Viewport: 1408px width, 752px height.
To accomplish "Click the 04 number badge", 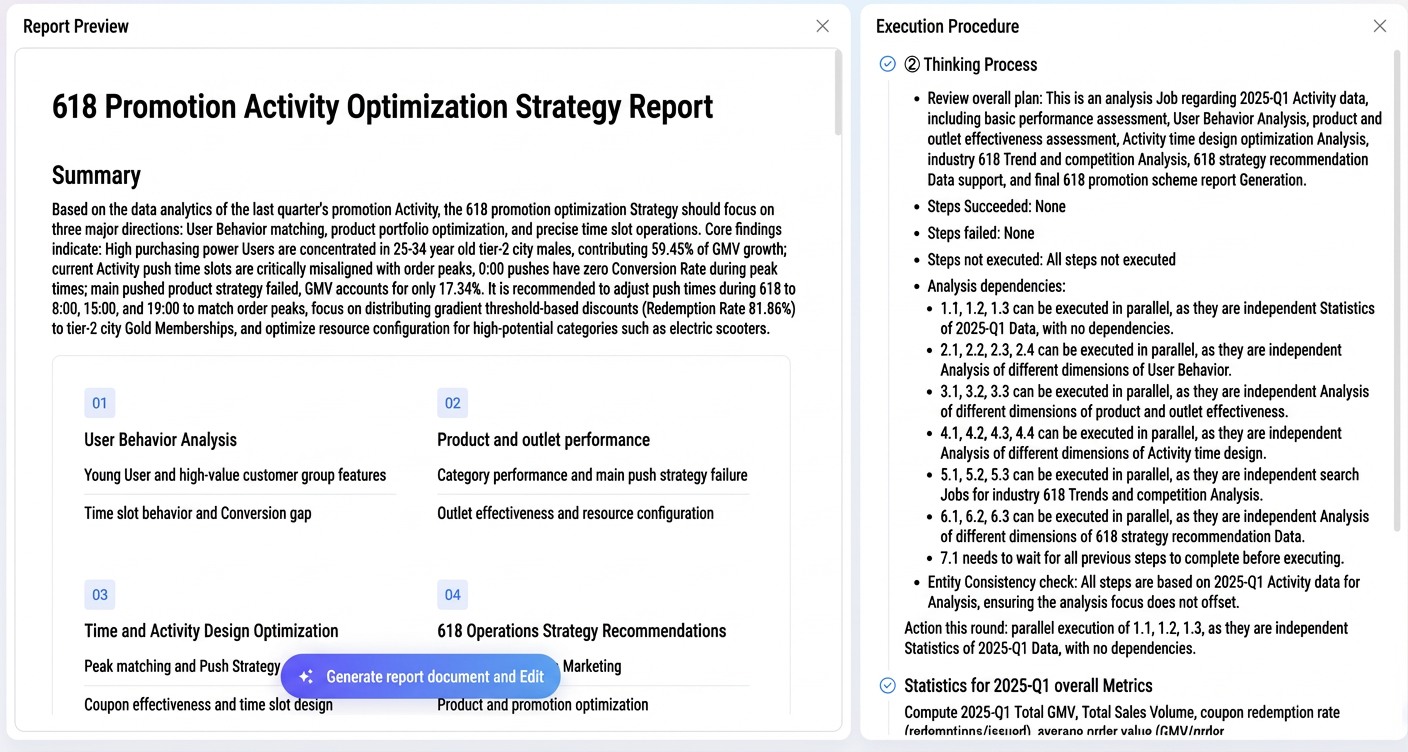I will pos(453,595).
